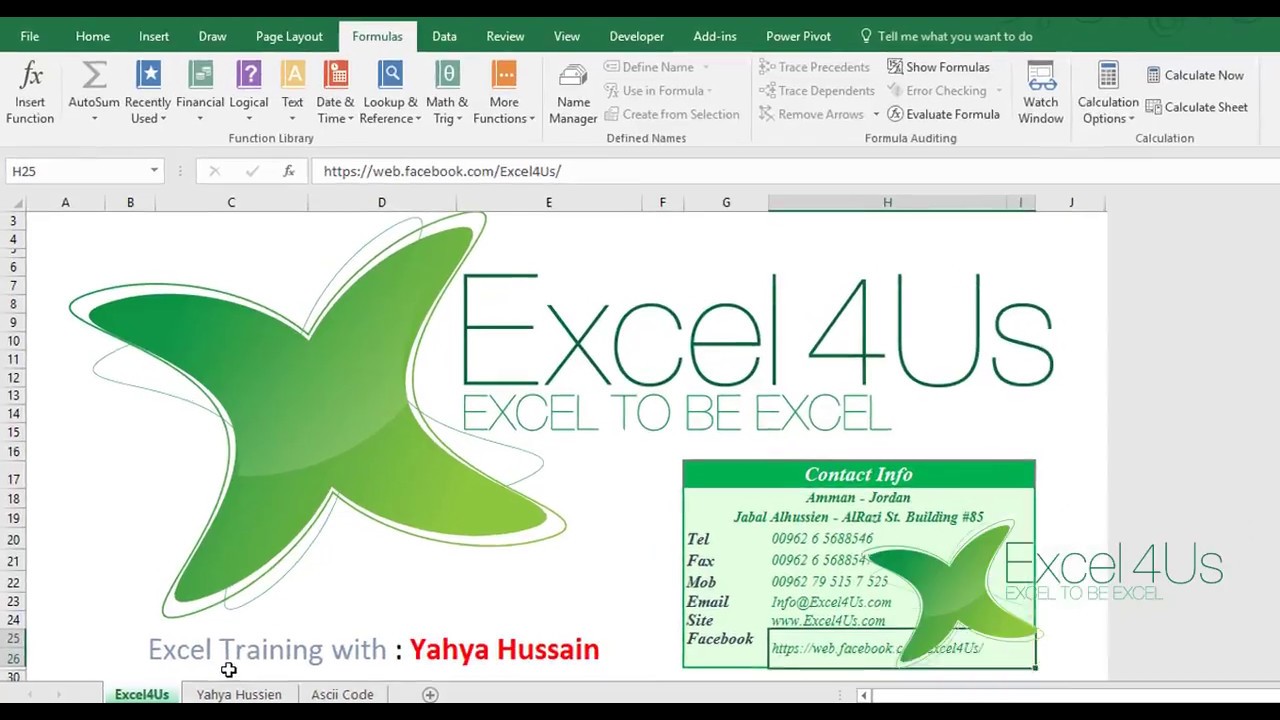Click the fx Insert Function button in formula bar

click(288, 171)
